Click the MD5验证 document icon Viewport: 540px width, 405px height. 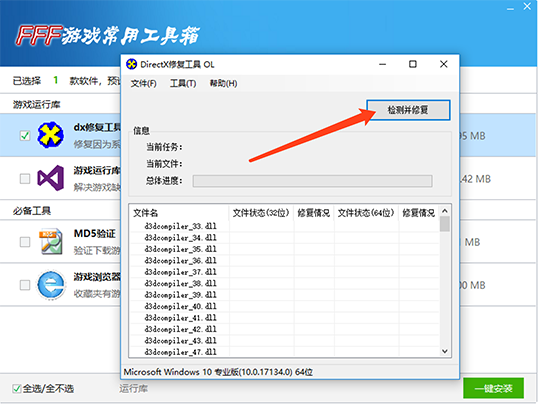click(x=51, y=241)
